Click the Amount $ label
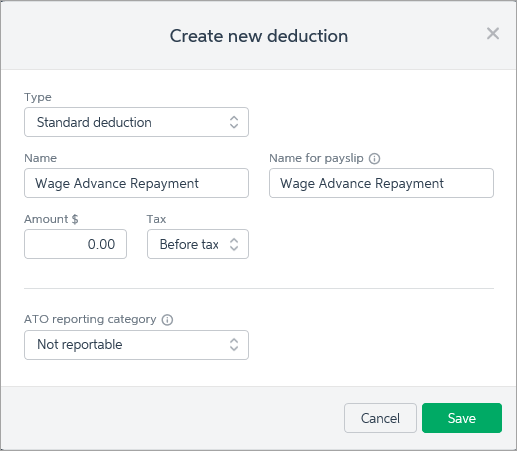The width and height of the screenshot is (517, 451). (51, 219)
